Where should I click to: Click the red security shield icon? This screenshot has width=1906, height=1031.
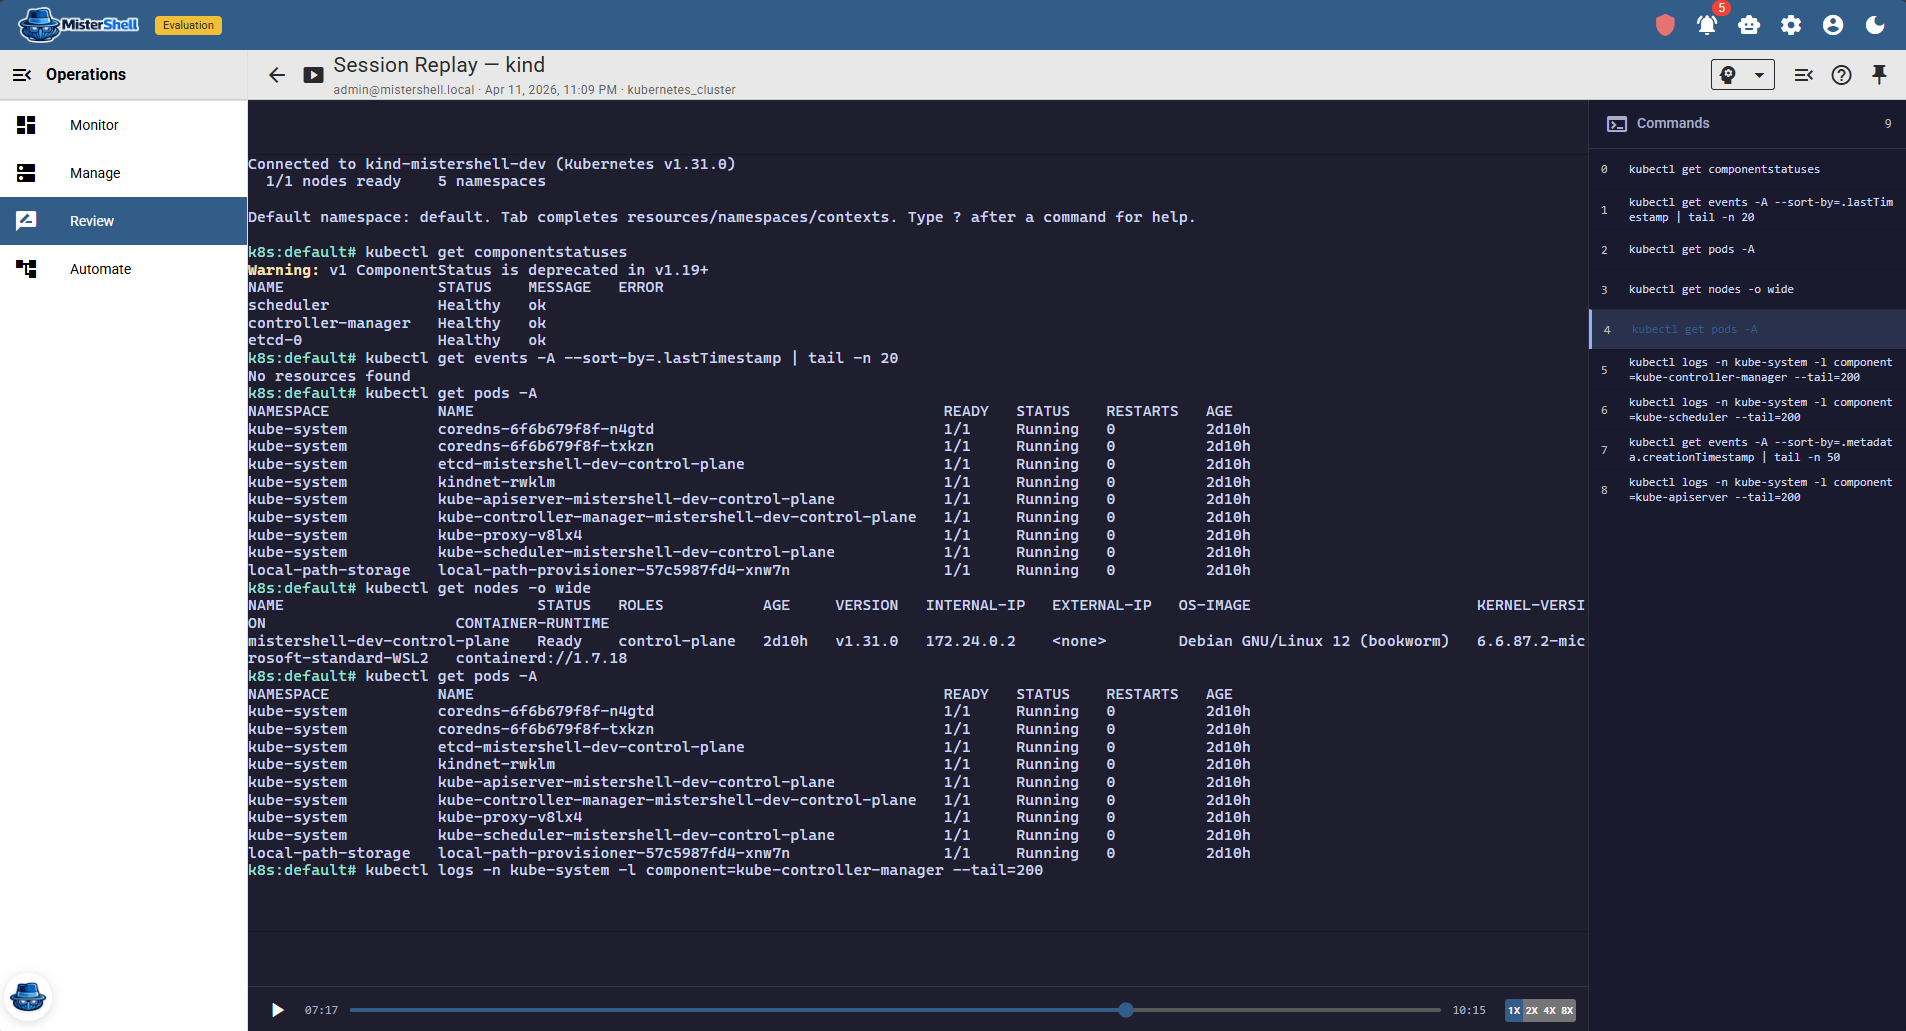1665,25
